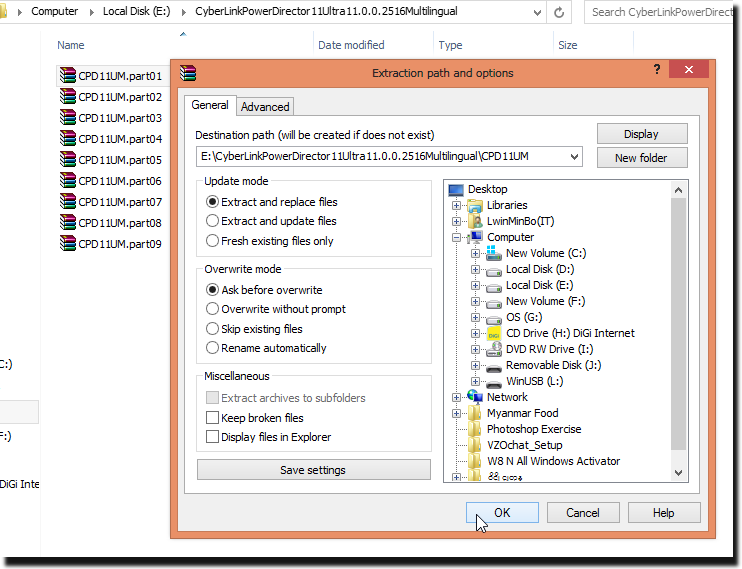
Task: Enable Display files in Explorer checkbox
Action: click(x=212, y=436)
